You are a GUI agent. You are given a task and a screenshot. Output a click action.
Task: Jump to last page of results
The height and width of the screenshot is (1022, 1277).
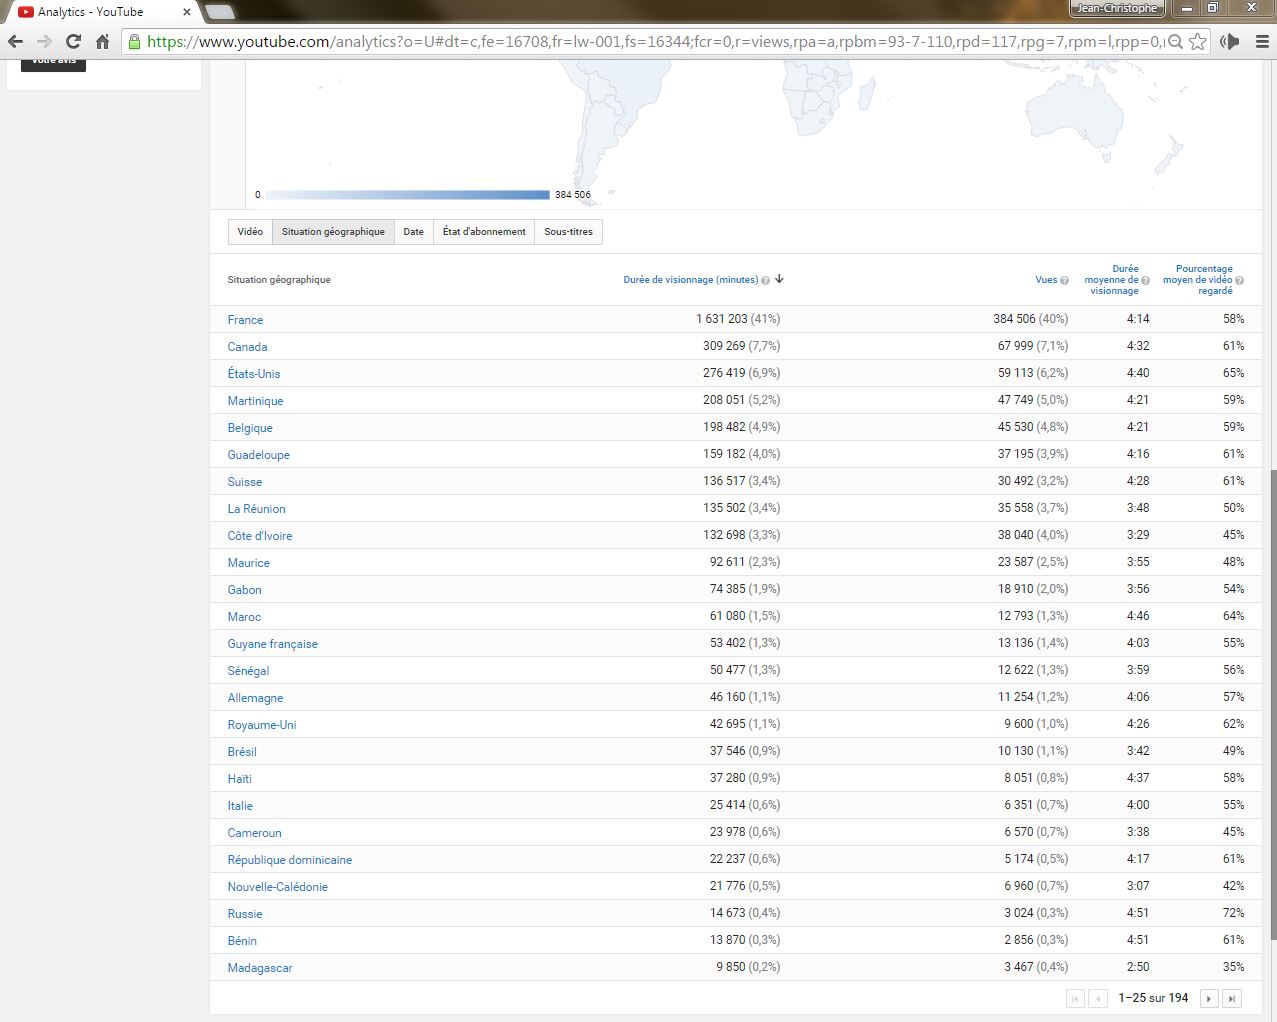pos(1232,998)
